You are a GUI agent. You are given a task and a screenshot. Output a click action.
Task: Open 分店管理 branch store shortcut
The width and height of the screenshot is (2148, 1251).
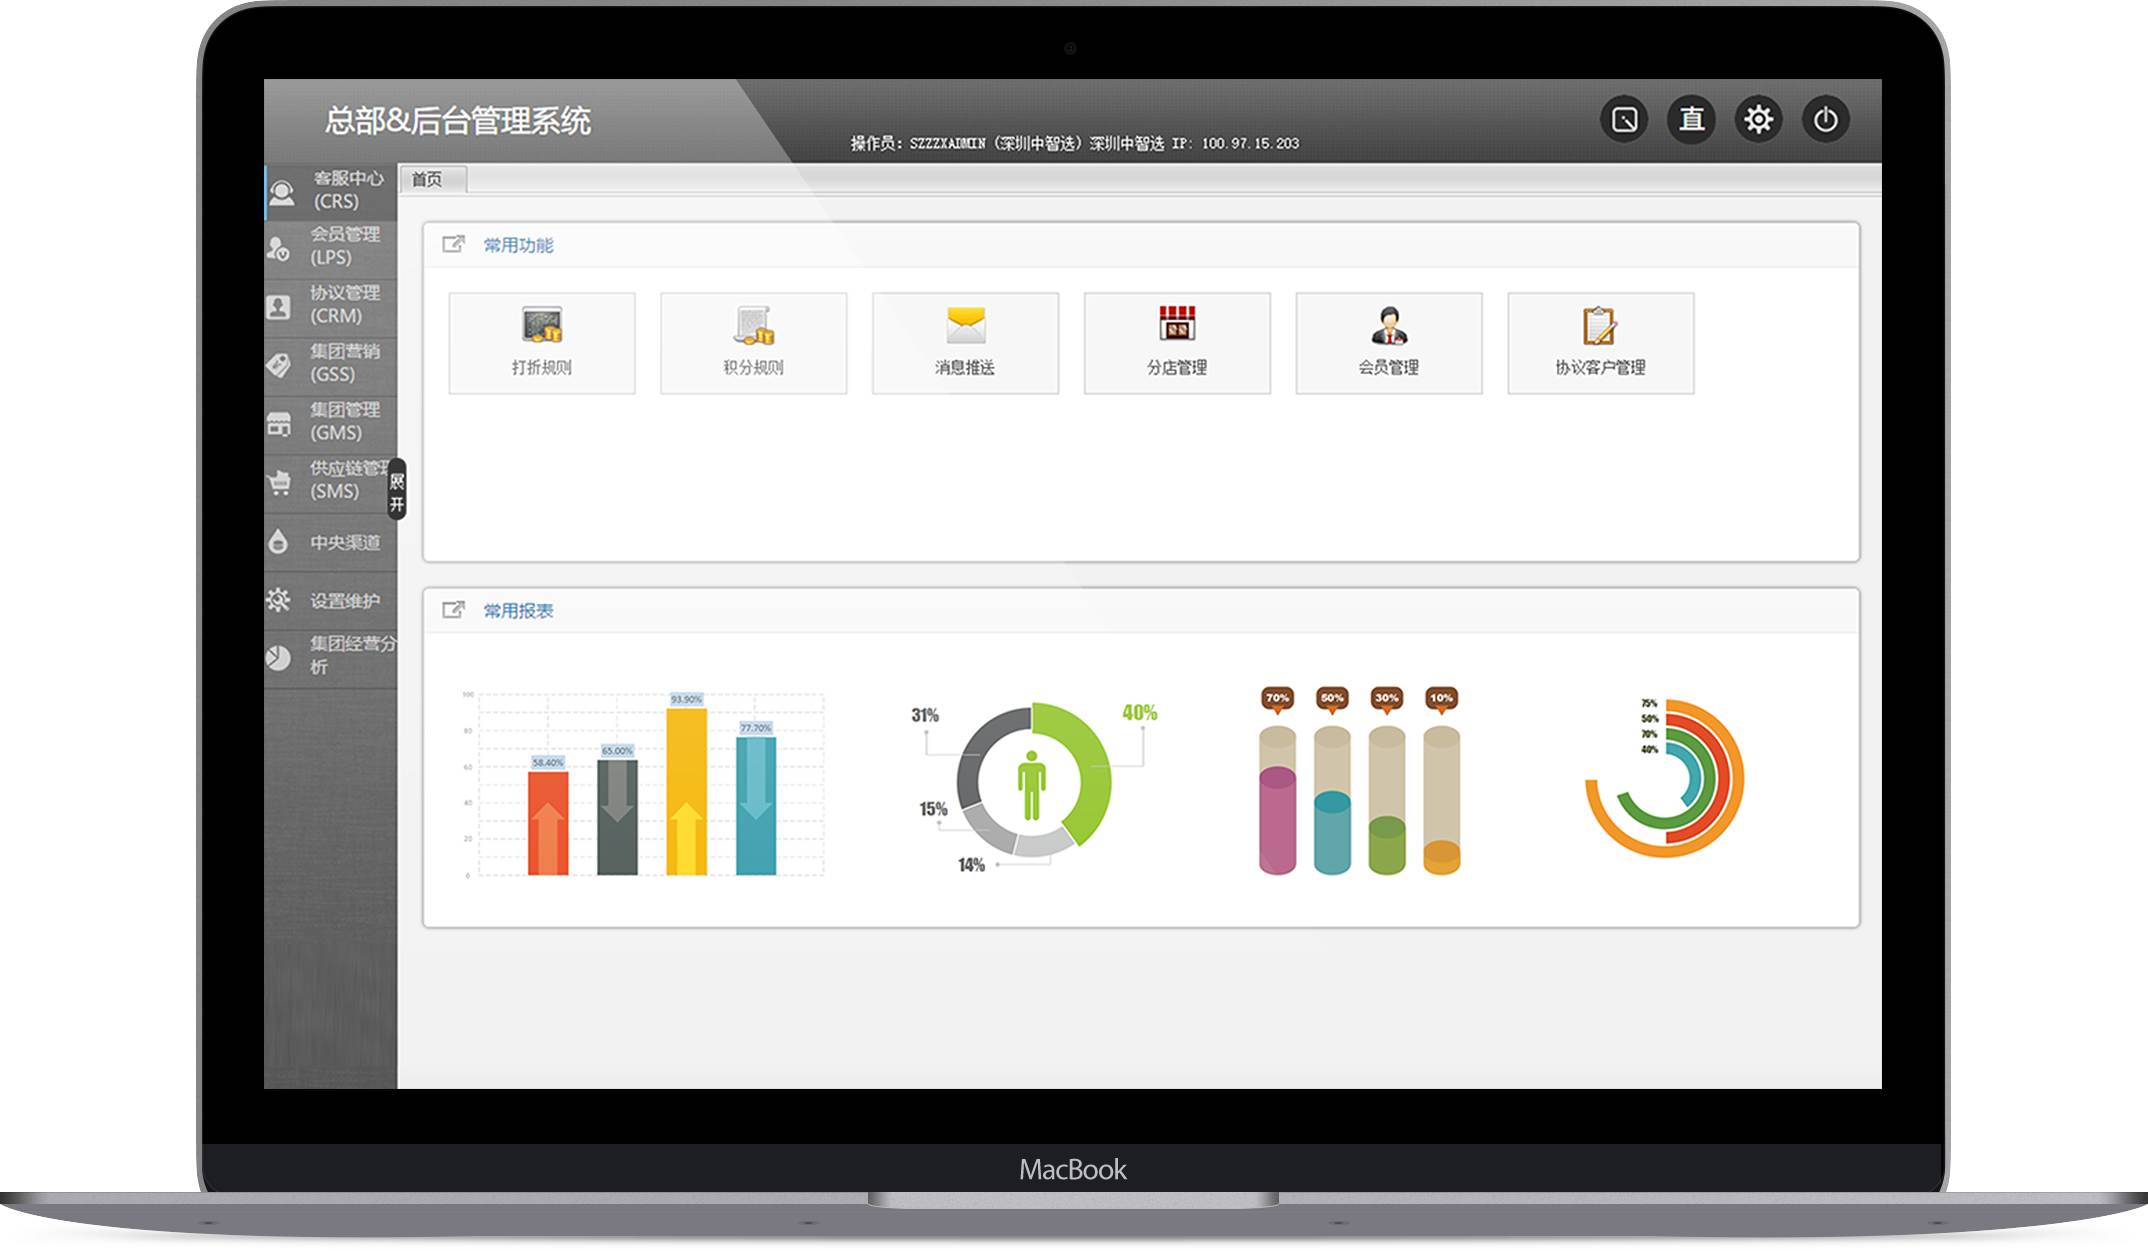(x=1177, y=343)
